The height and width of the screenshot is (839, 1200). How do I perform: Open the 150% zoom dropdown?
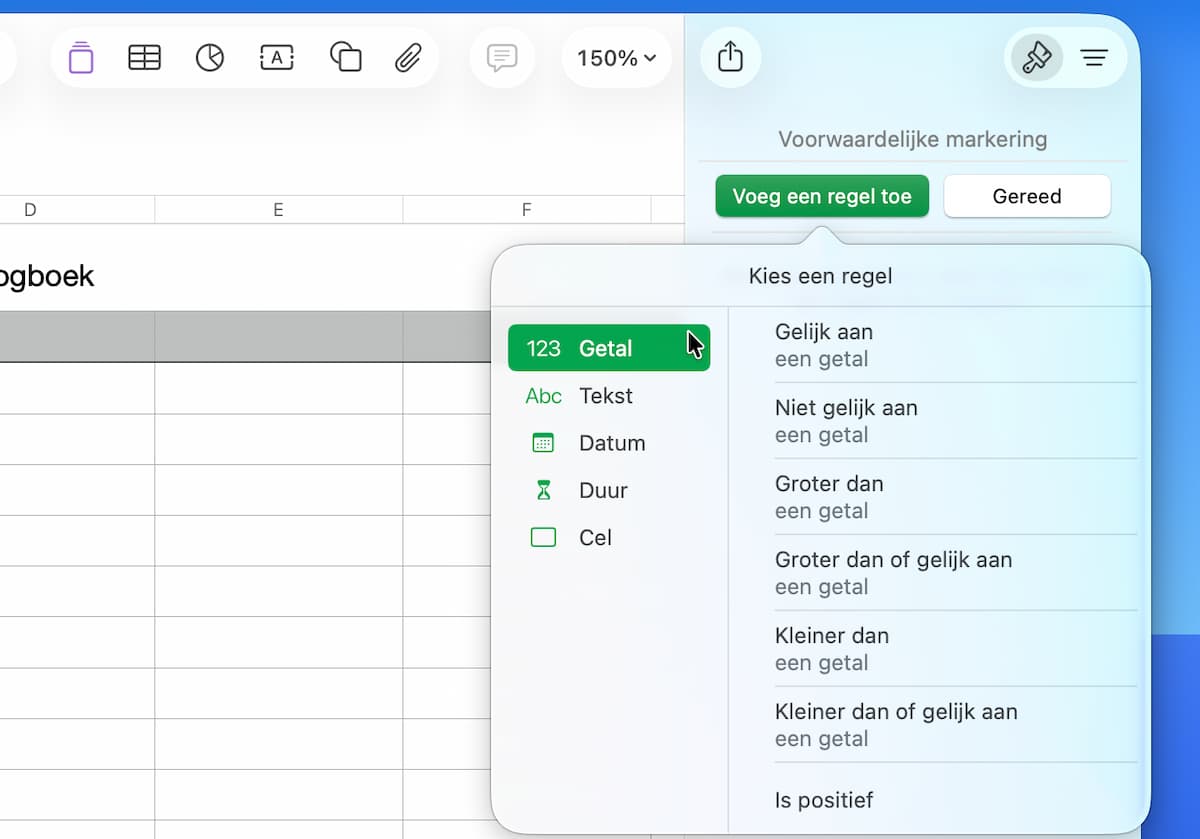pos(616,58)
